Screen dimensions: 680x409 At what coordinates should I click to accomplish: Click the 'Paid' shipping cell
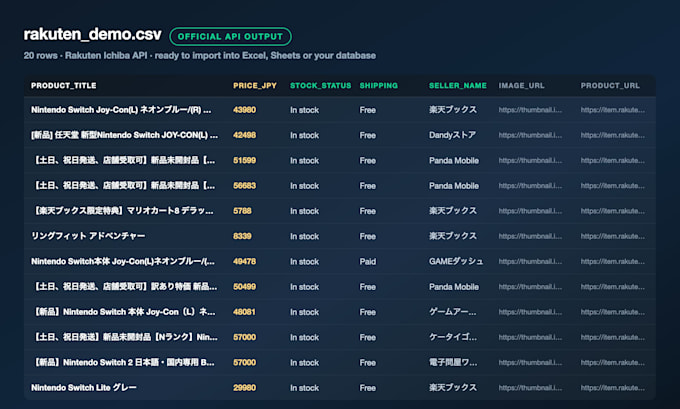click(368, 261)
